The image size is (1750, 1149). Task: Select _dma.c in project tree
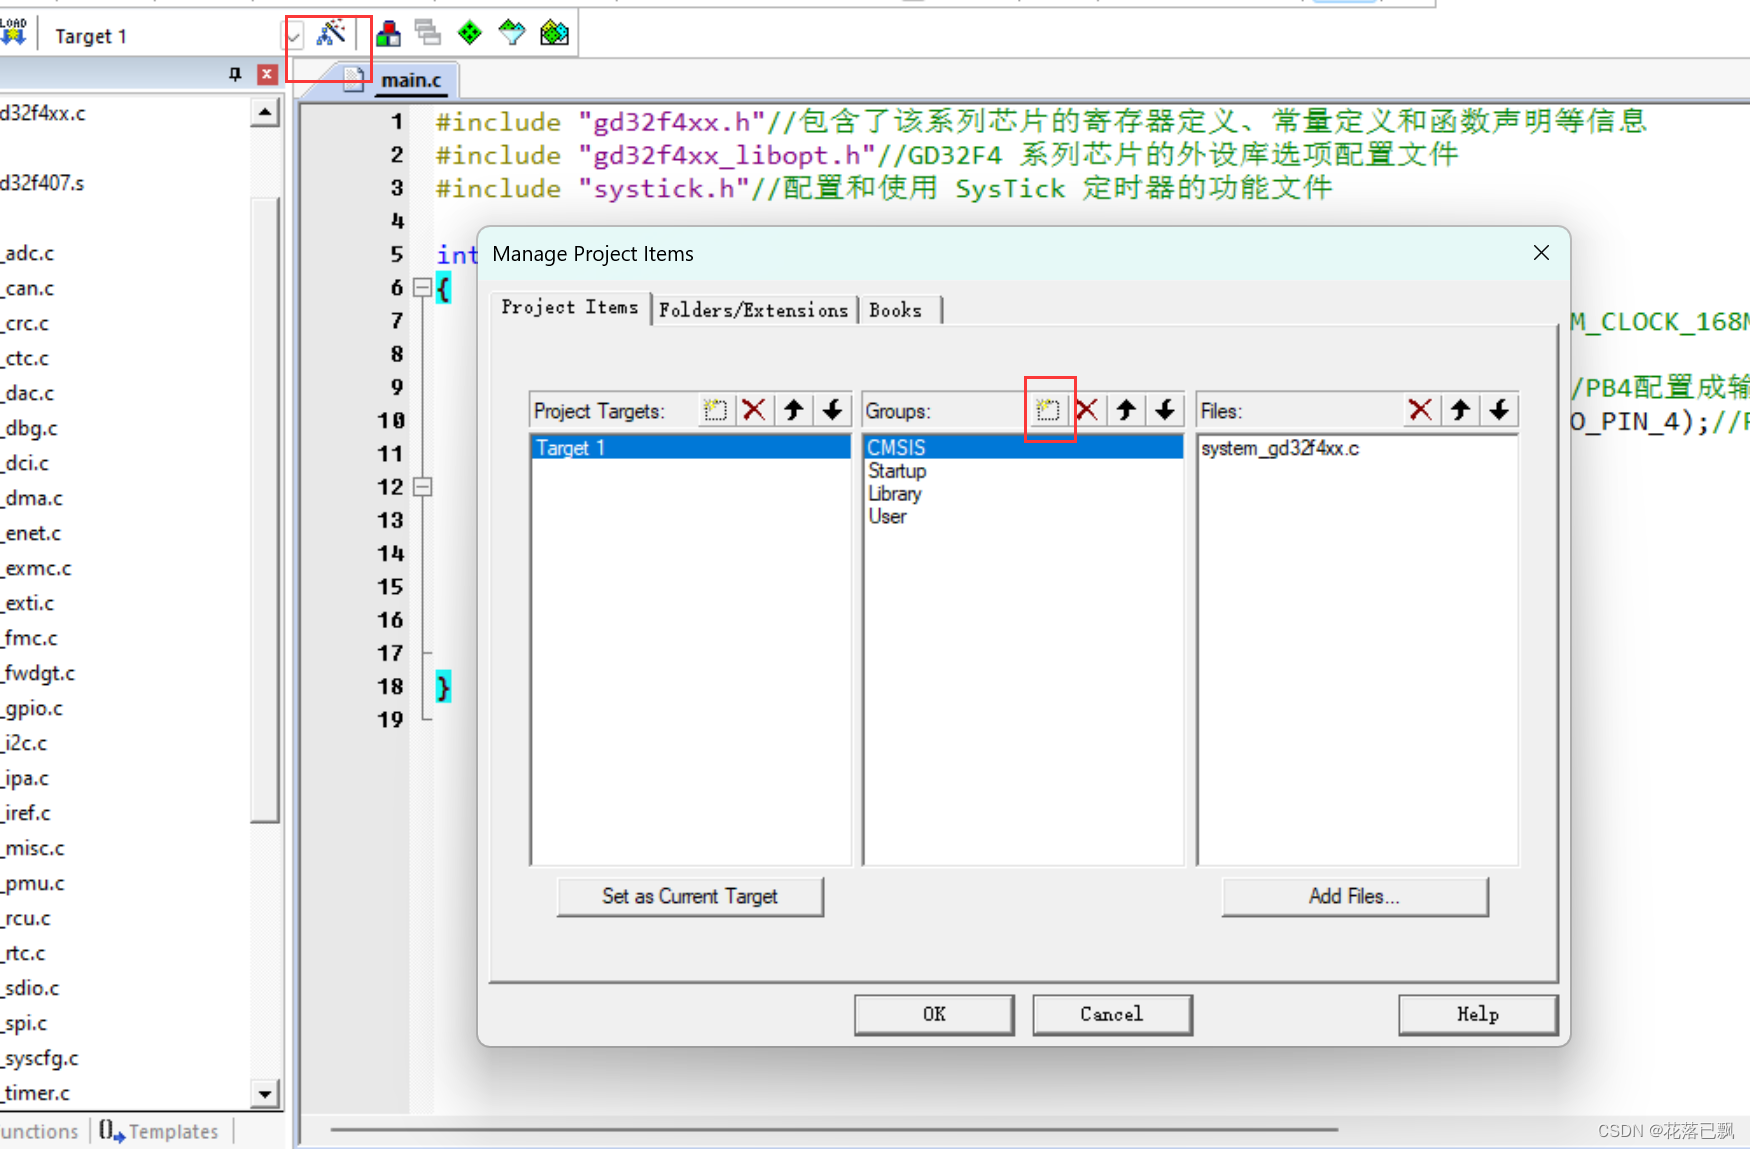coord(32,498)
